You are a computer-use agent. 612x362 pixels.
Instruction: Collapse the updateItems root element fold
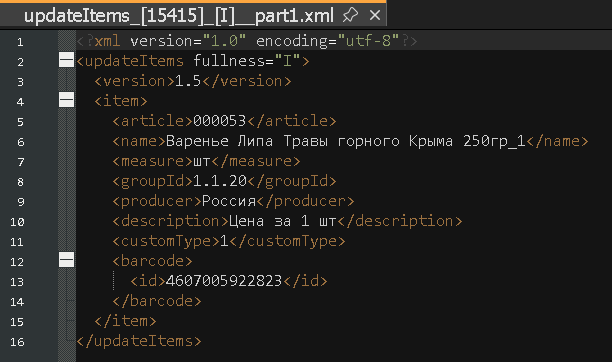(x=66, y=60)
